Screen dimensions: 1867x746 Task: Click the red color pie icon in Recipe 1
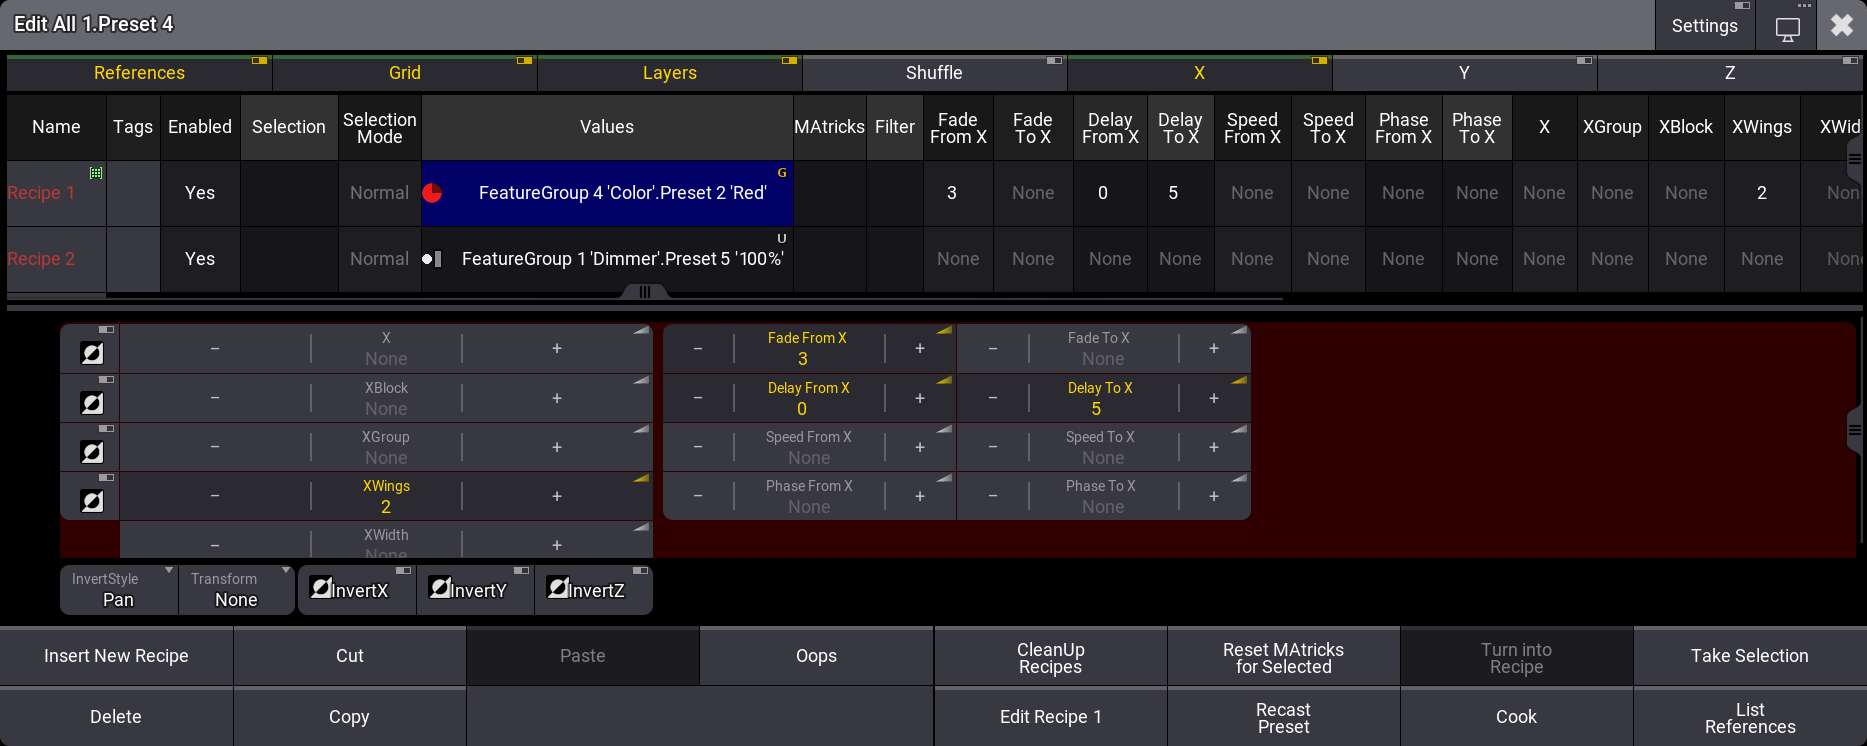432,193
